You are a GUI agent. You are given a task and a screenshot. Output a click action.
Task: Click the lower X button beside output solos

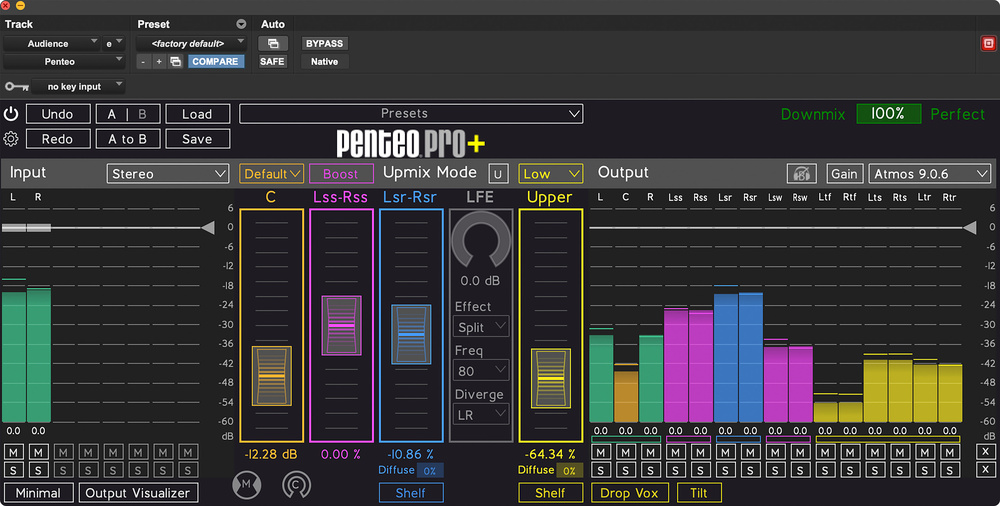pyautogui.click(x=985, y=470)
